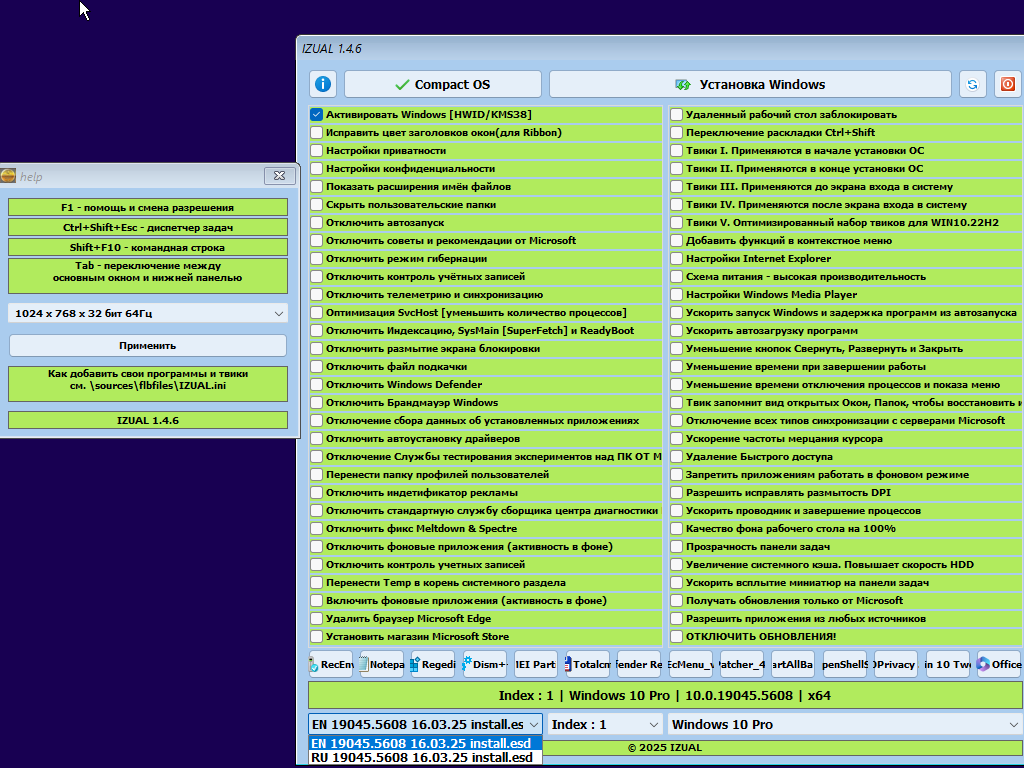Launch the Notepad tool button
Image resolution: width=1024 pixels, height=768 pixels.
[x=381, y=664]
